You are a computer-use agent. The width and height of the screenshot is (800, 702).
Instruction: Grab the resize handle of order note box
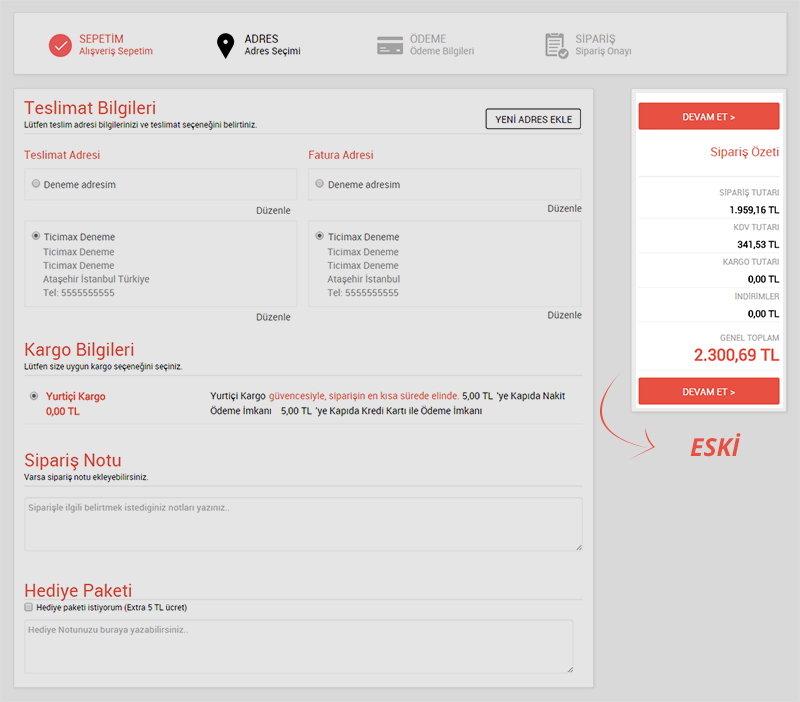(577, 546)
